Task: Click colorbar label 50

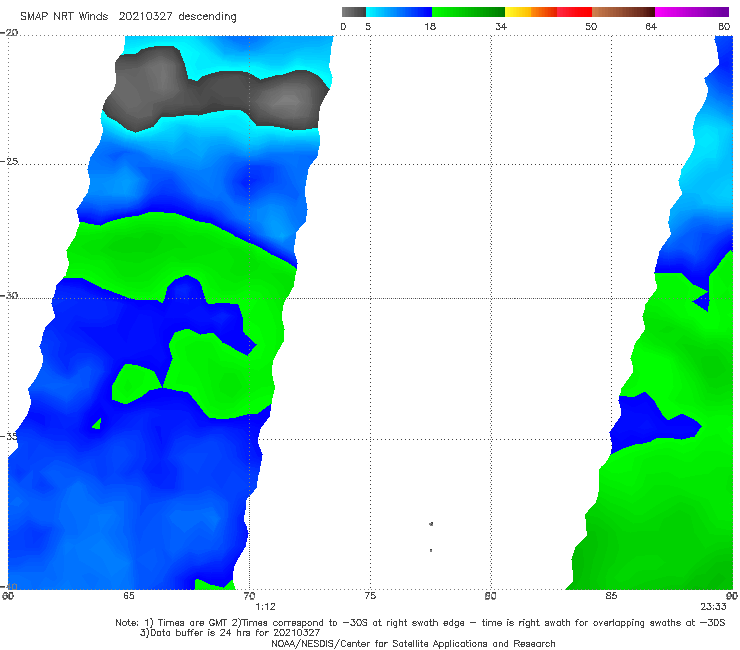Action: [591, 27]
